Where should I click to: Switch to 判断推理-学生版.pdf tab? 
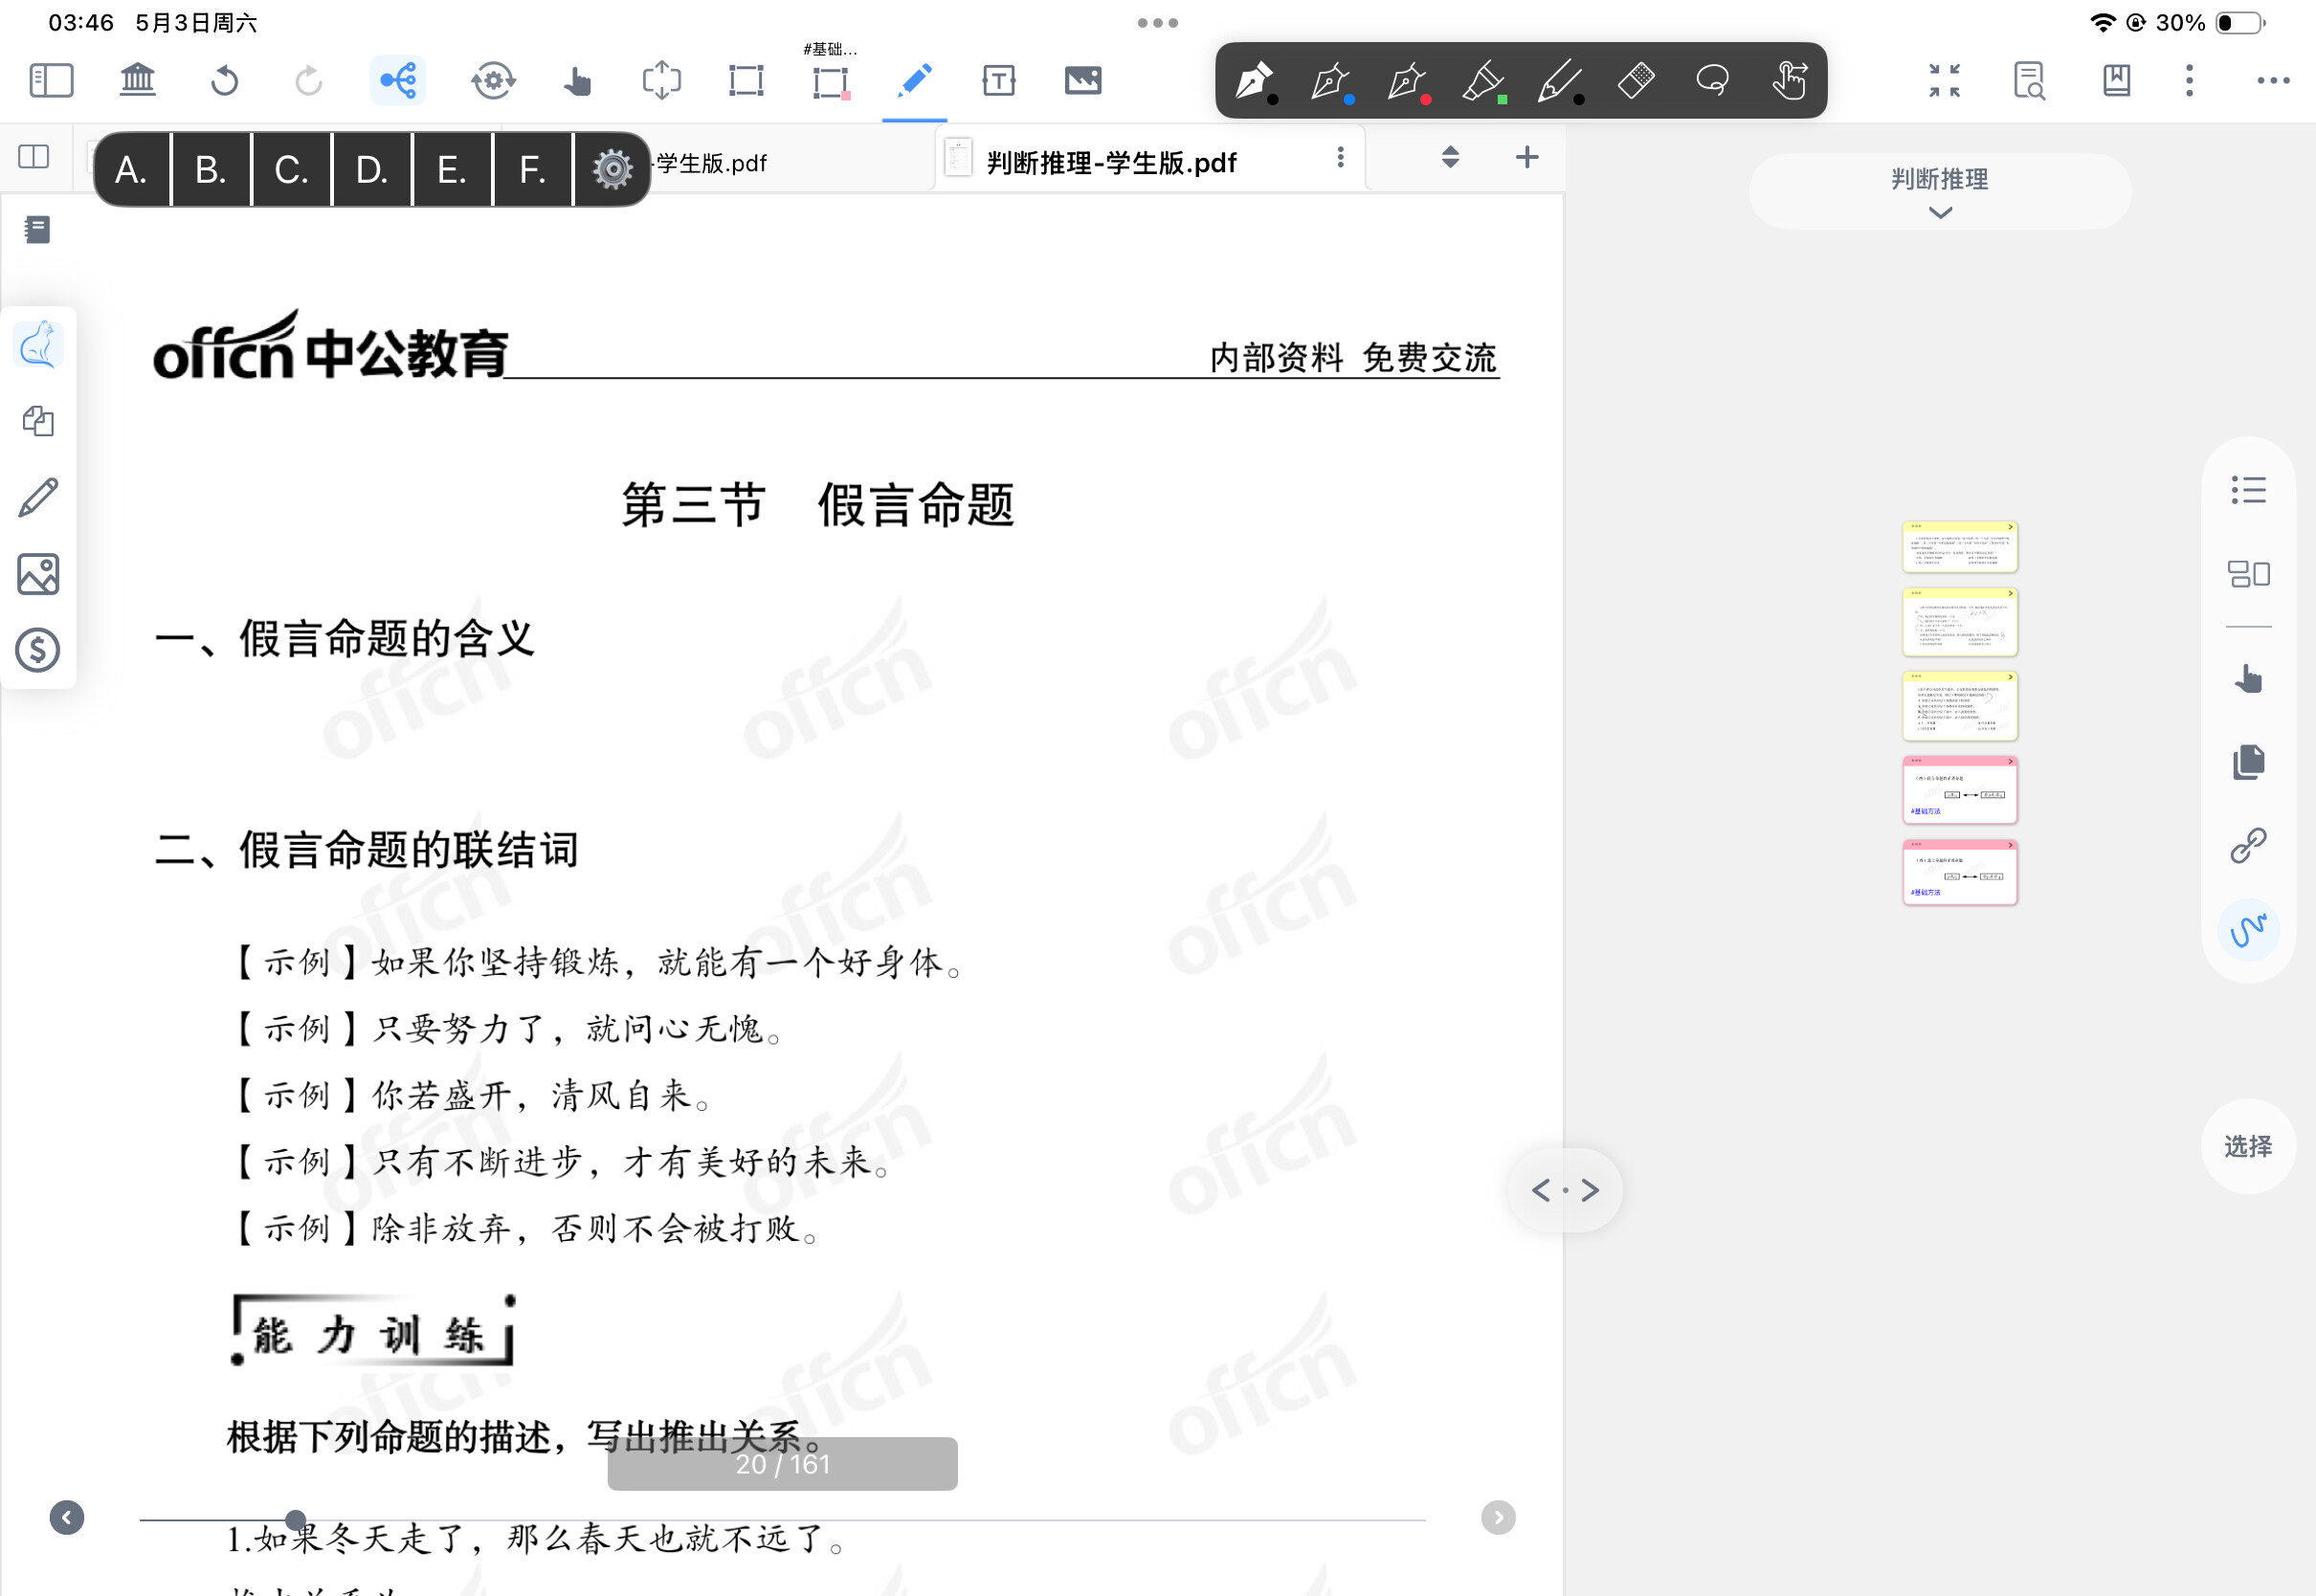(x=1111, y=162)
